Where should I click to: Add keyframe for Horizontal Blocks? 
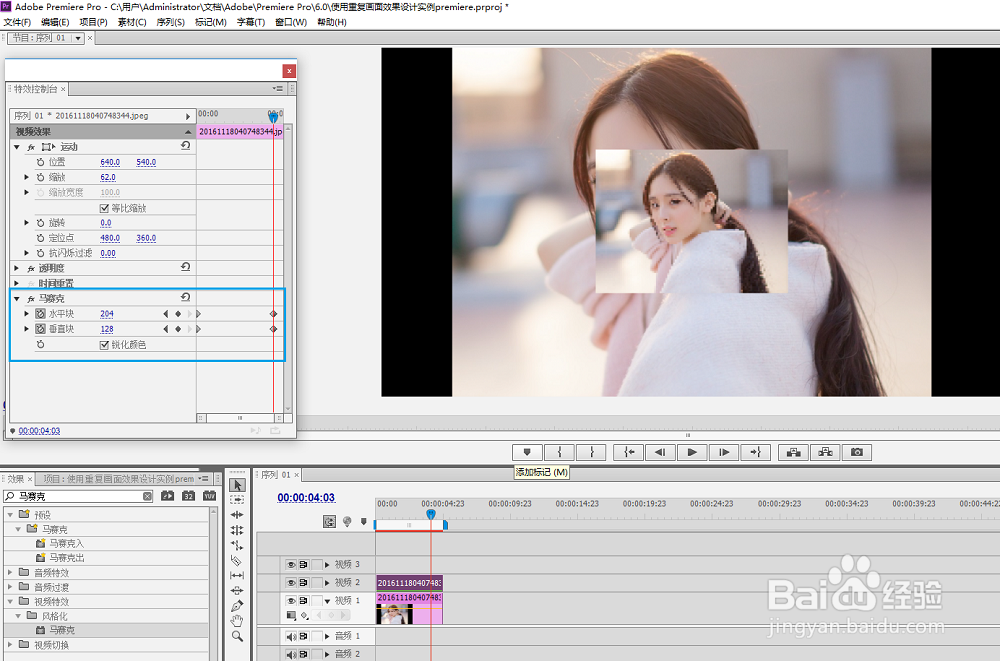178,314
